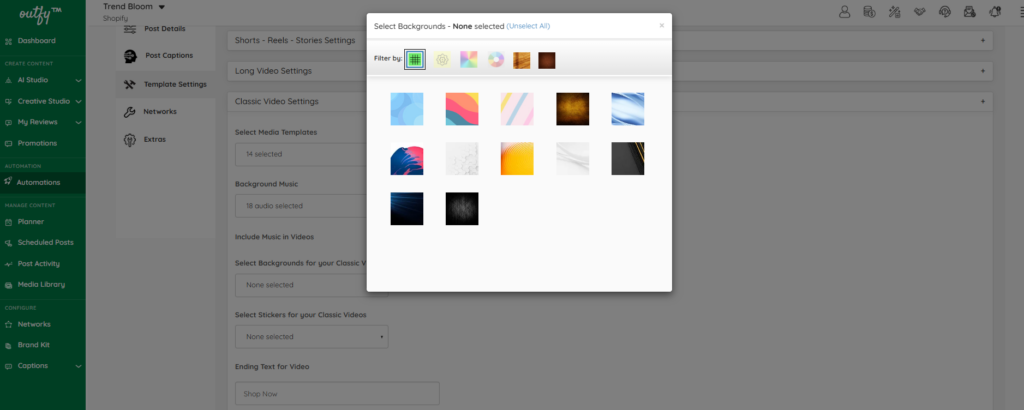This screenshot has width=1024, height=410.
Task: Open the coins credits icon
Action: [x=869, y=11]
